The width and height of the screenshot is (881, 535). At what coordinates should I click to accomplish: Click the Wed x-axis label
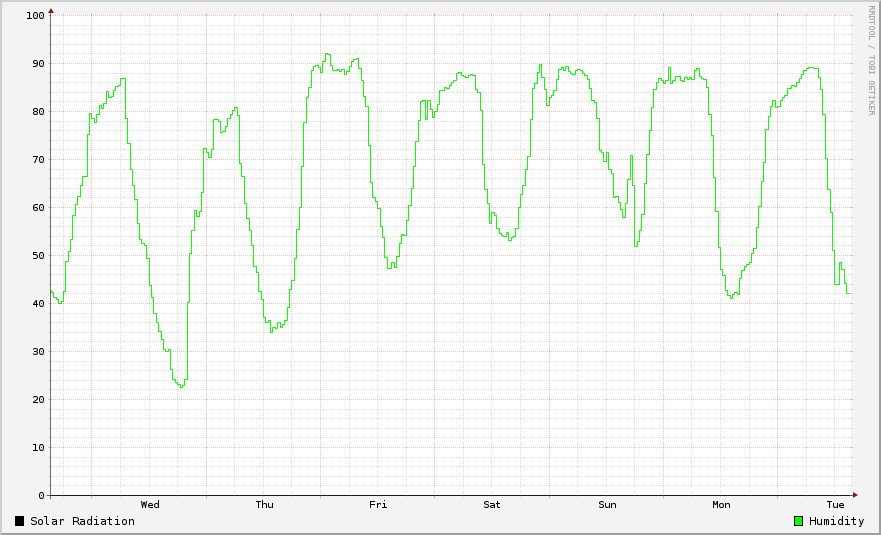[150, 505]
